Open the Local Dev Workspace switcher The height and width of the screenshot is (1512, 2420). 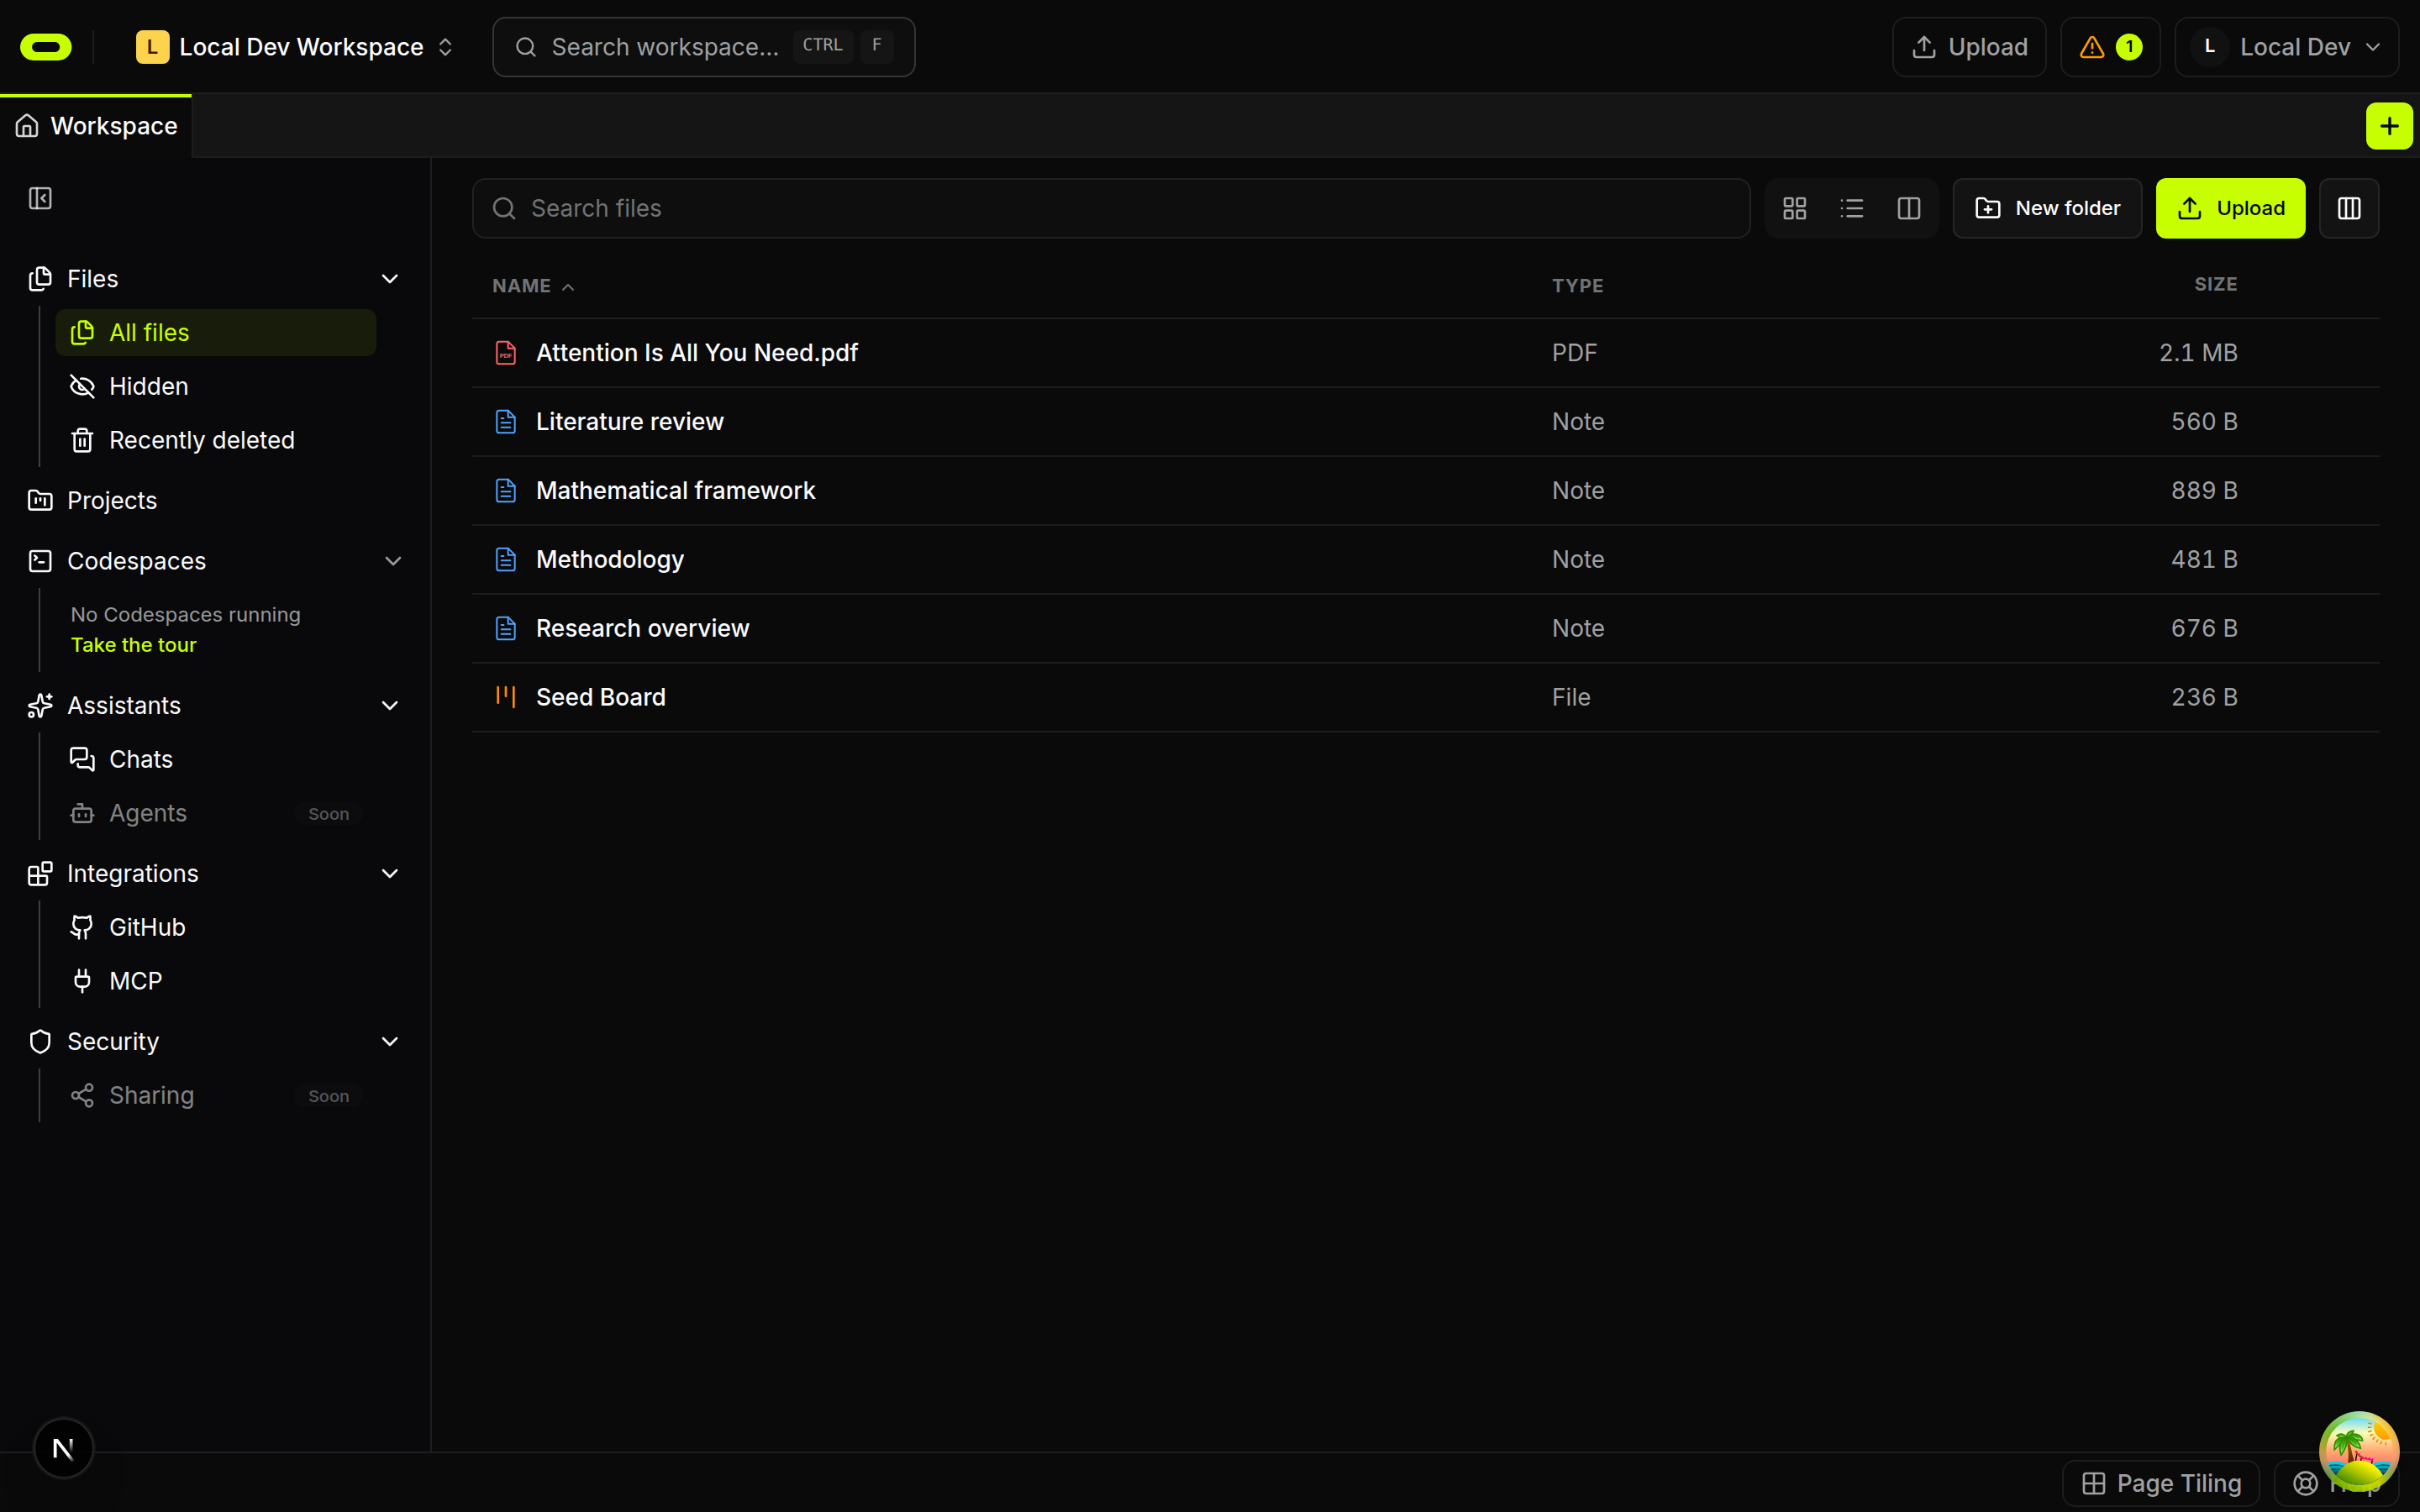tap(296, 47)
